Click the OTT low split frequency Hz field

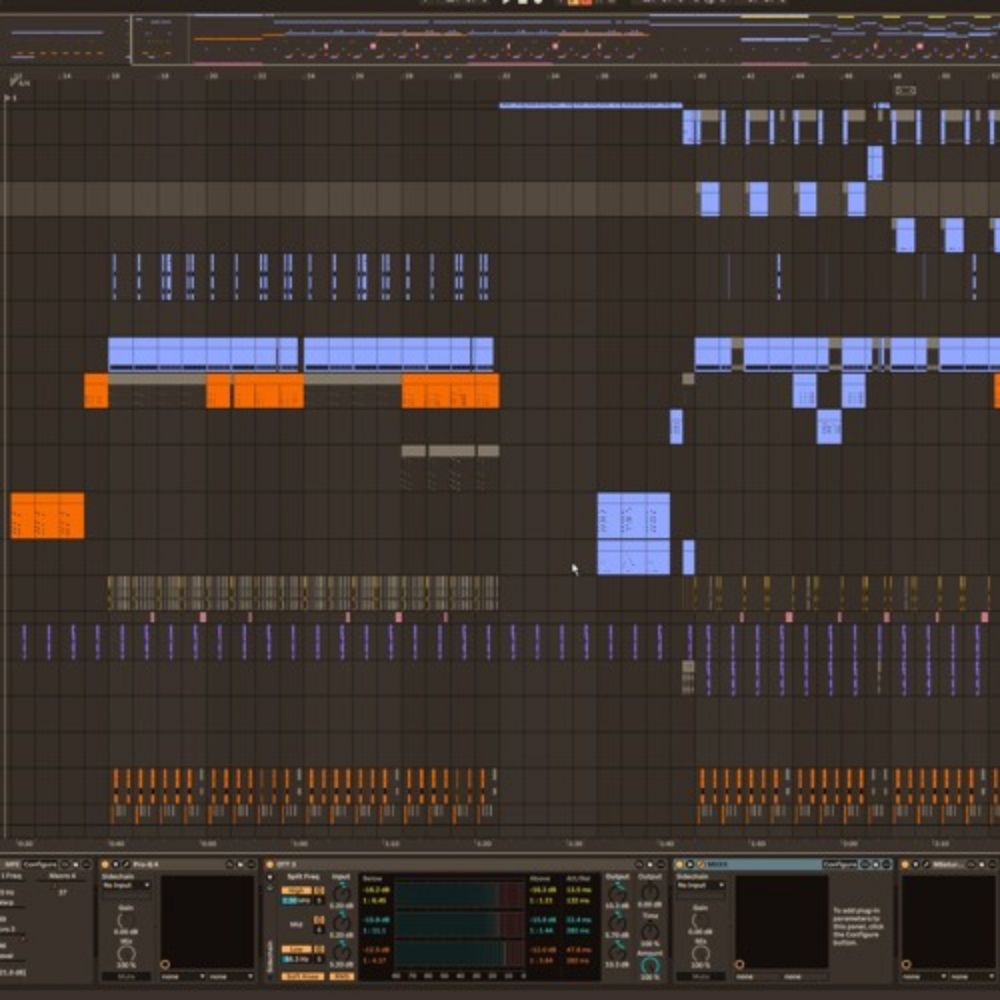click(296, 959)
